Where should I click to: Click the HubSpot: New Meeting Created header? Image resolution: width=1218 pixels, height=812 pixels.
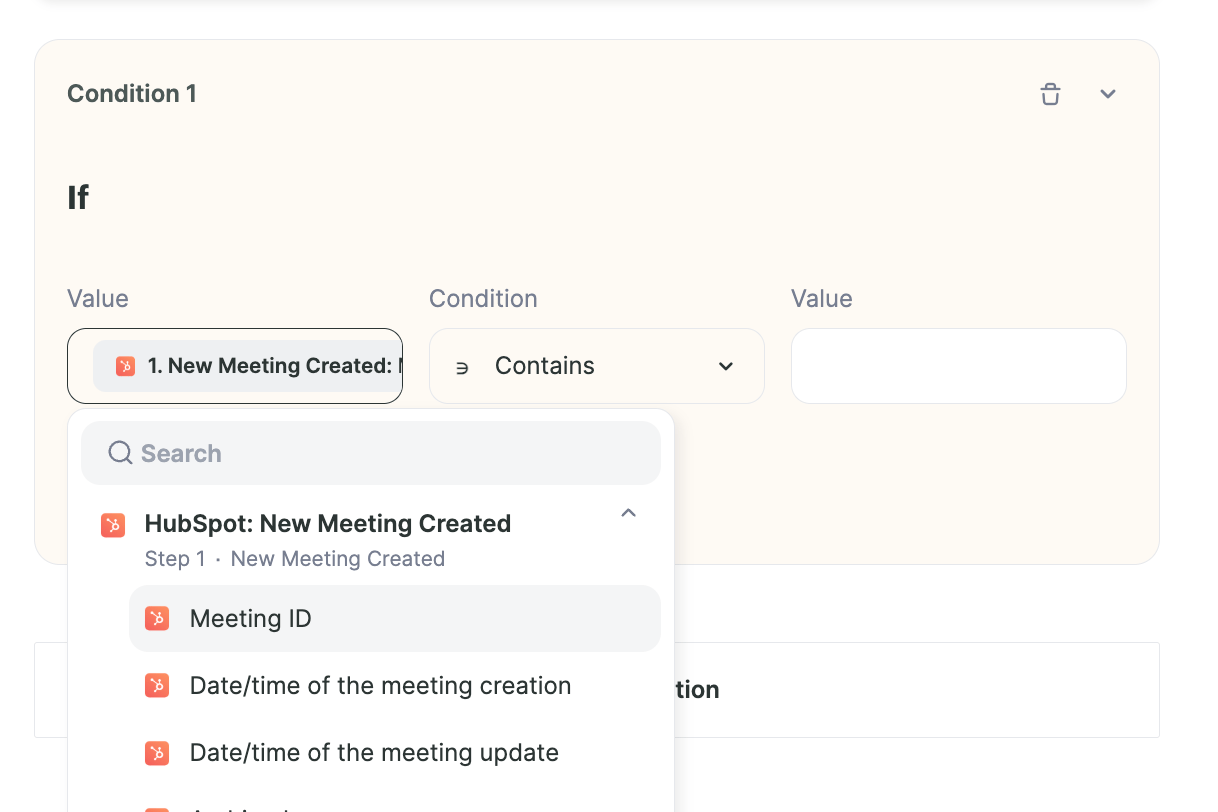tap(328, 524)
